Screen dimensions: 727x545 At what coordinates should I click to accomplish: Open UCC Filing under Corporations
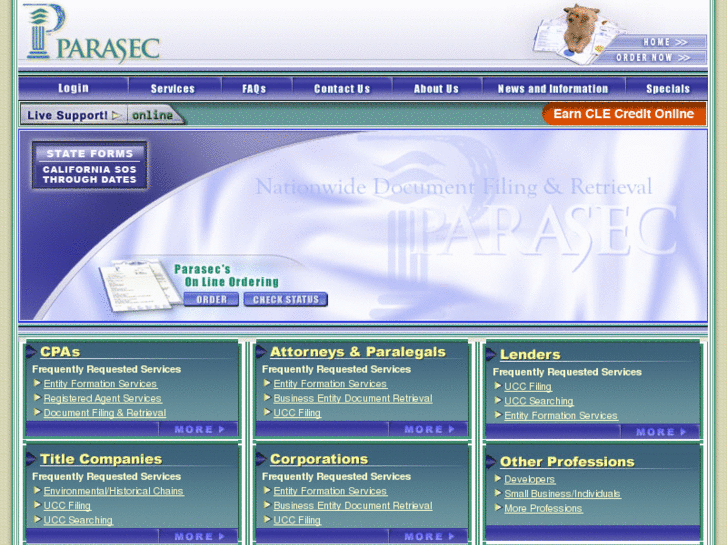(x=297, y=520)
